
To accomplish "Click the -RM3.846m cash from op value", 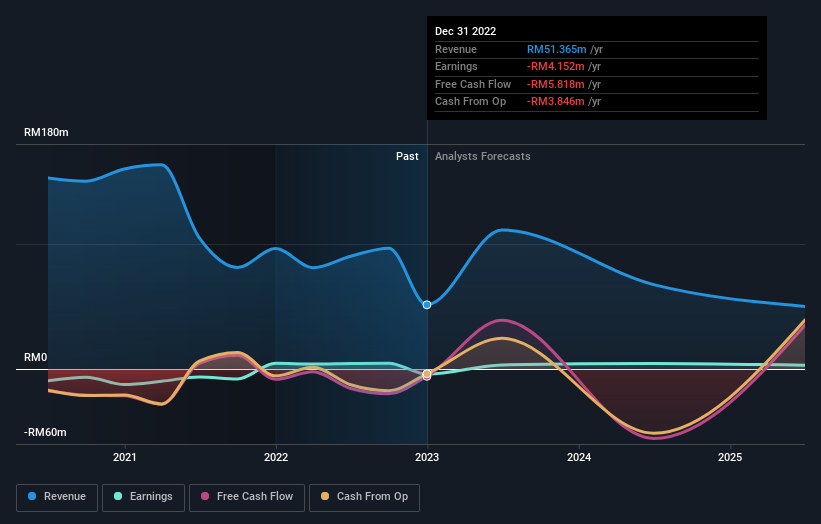I will coord(556,102).
